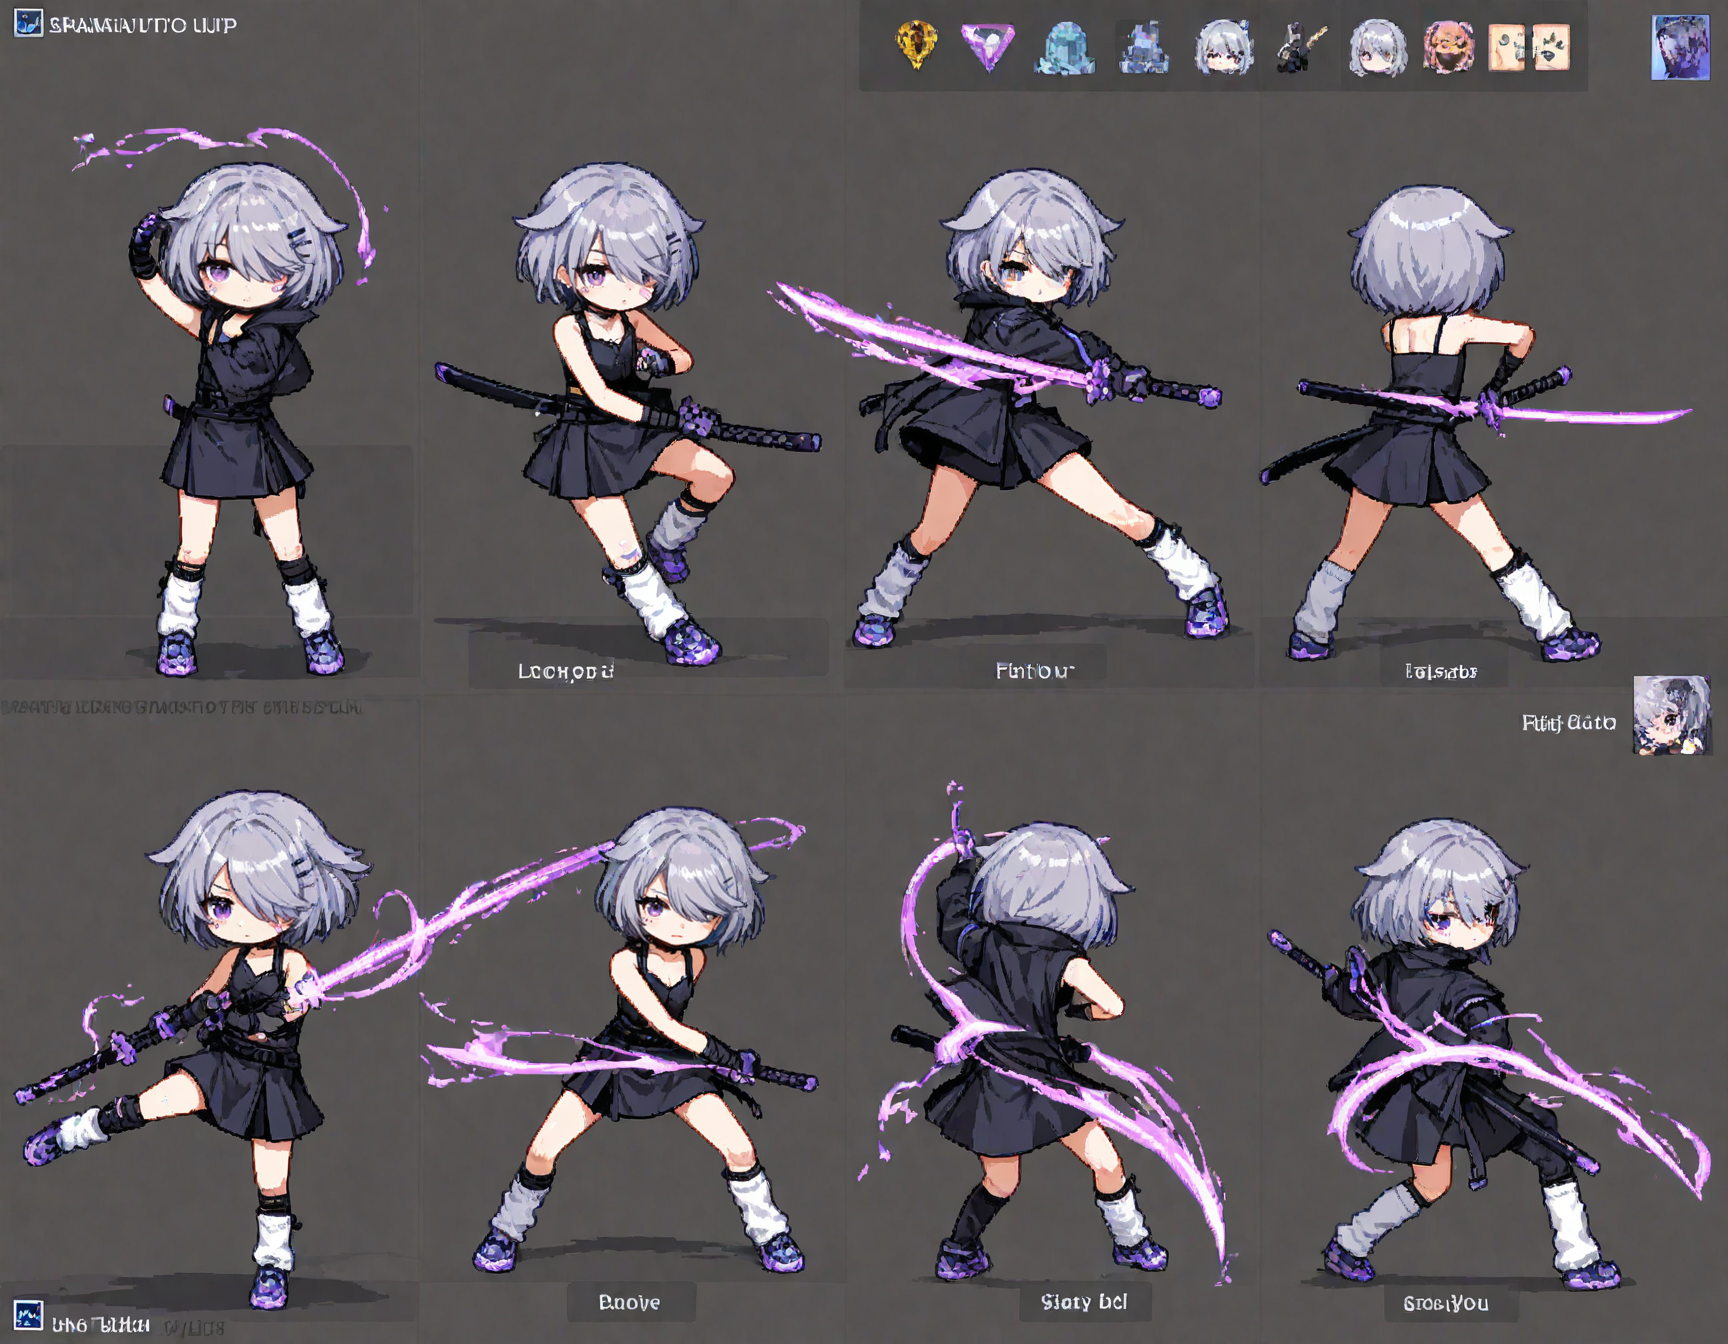Click the label under the purple slash pose
This screenshot has width=1728, height=1344.
[1034, 670]
